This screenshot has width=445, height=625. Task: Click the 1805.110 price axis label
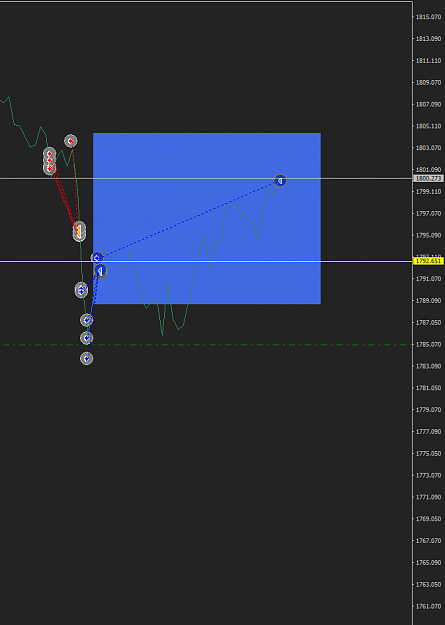coord(429,126)
